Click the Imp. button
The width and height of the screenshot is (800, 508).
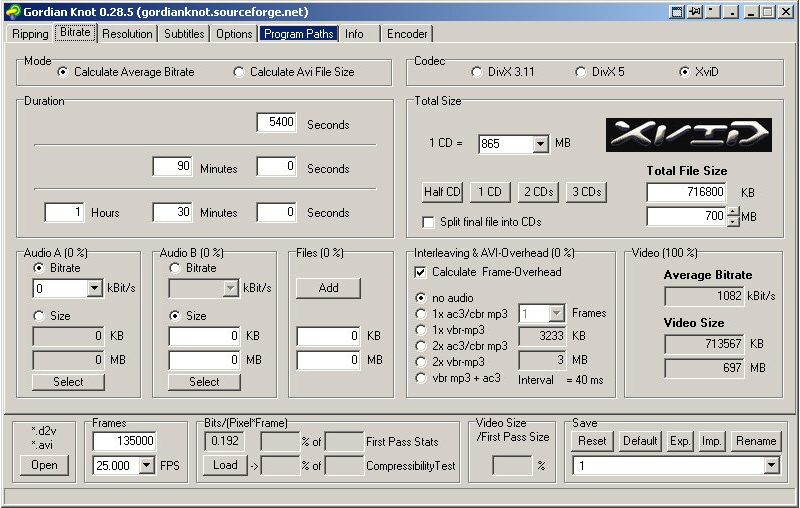(711, 441)
